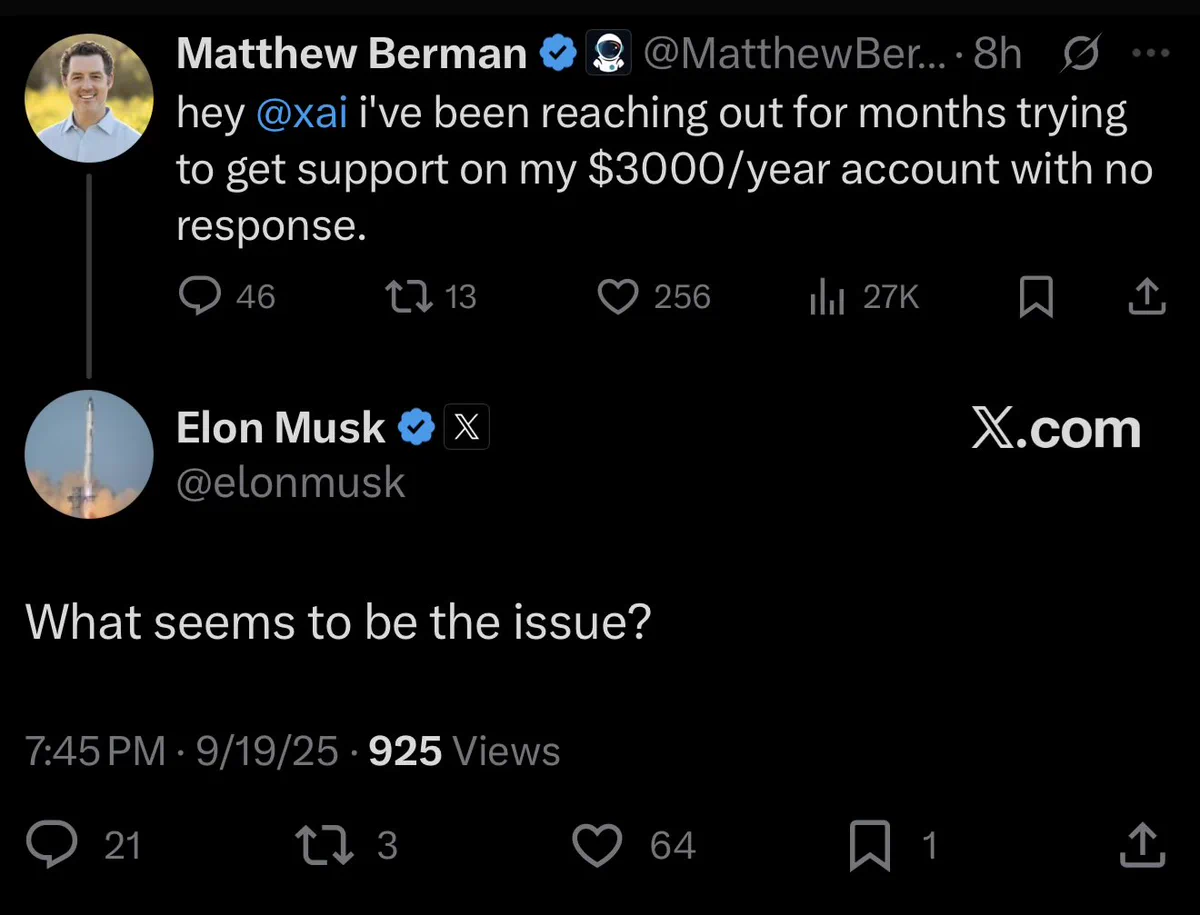Click the 925 Views count
The height and width of the screenshot is (915, 1200).
point(465,751)
